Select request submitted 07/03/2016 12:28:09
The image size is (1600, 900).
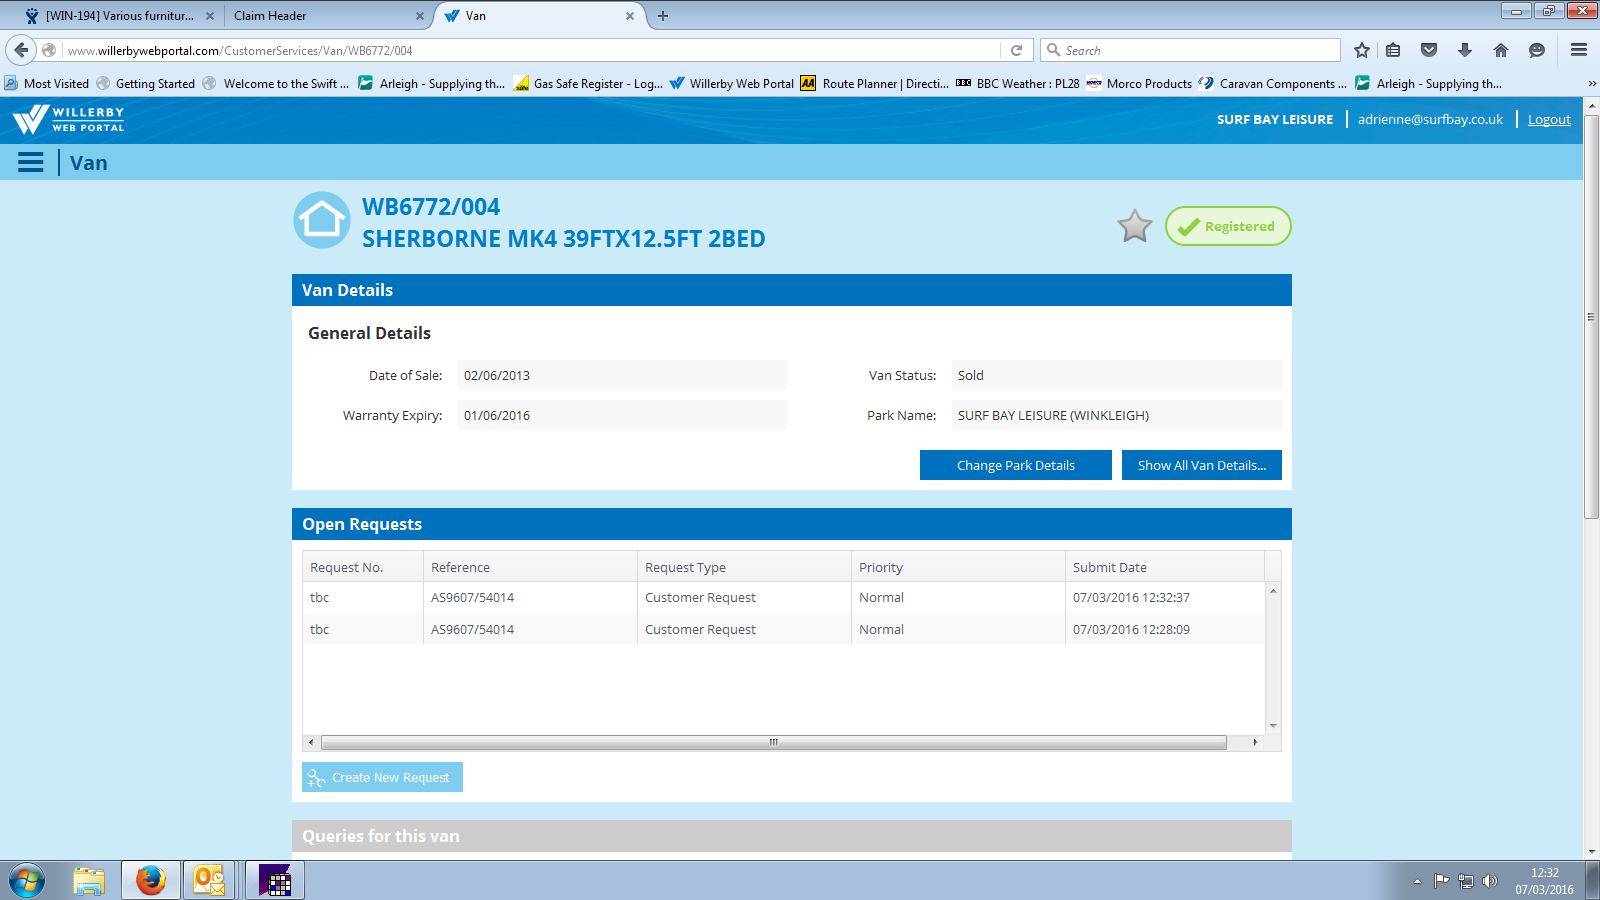(x=784, y=629)
